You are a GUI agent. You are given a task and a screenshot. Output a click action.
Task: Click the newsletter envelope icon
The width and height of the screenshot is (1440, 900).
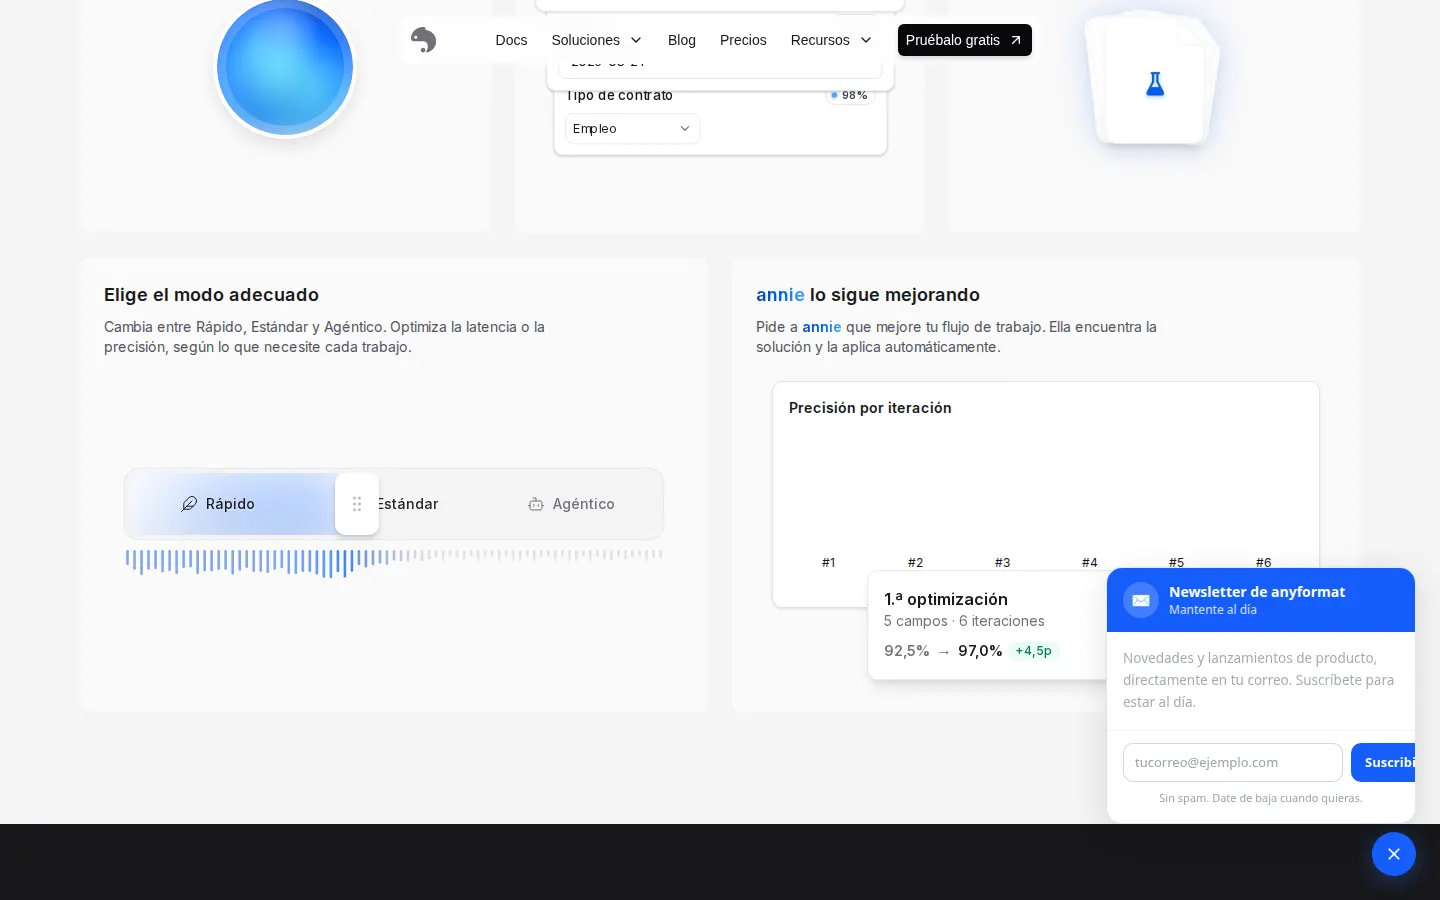pos(1141,600)
